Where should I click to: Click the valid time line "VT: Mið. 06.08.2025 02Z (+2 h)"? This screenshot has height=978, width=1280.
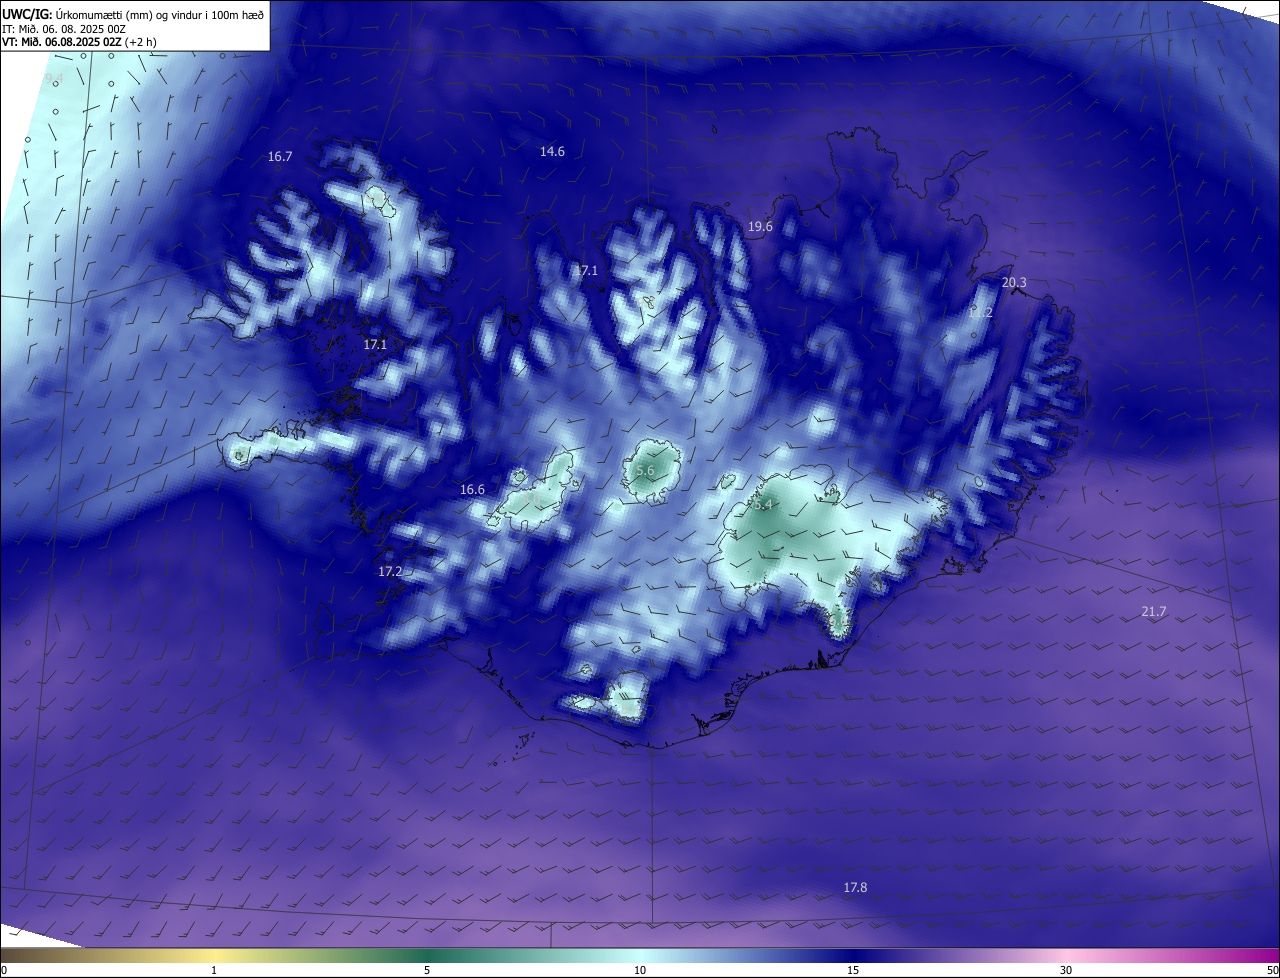[79, 42]
